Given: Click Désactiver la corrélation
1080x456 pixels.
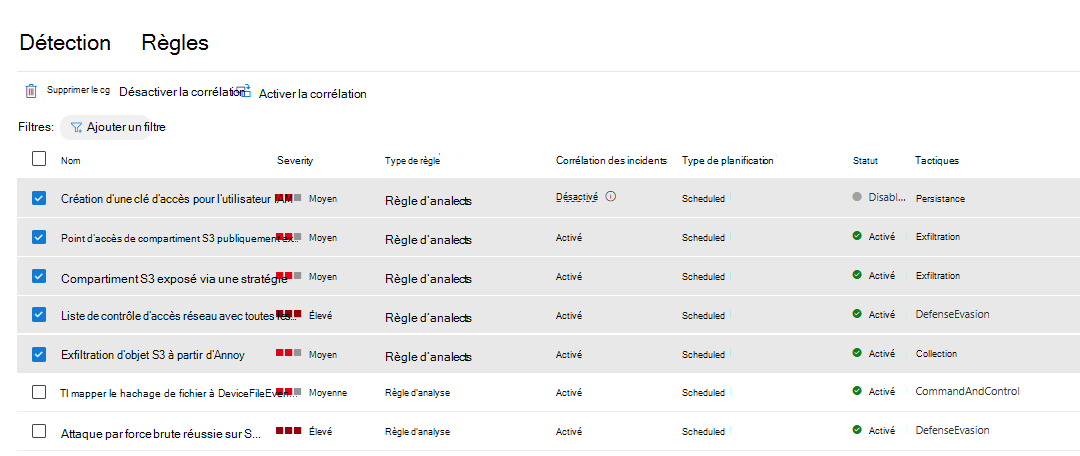Looking at the screenshot, I should pos(183,92).
